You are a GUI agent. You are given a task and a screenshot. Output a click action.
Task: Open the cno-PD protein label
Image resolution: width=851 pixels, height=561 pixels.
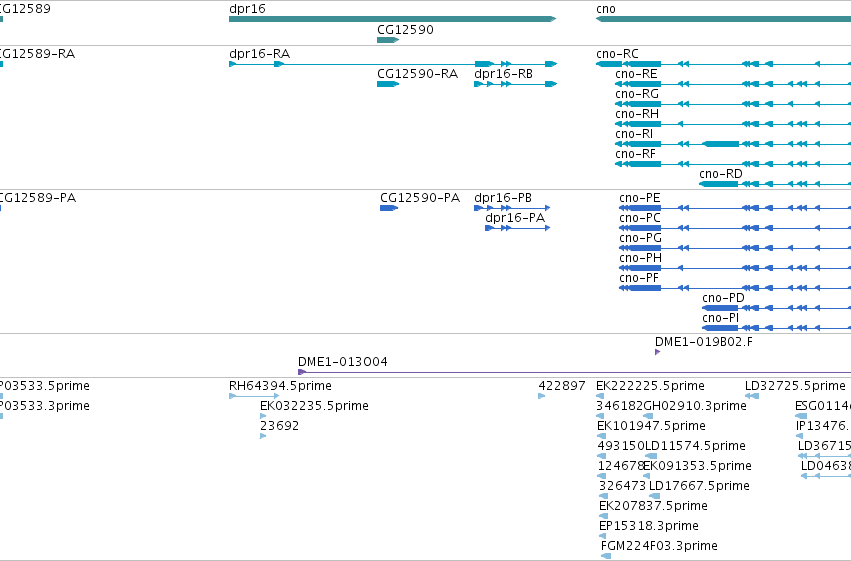(x=723, y=298)
